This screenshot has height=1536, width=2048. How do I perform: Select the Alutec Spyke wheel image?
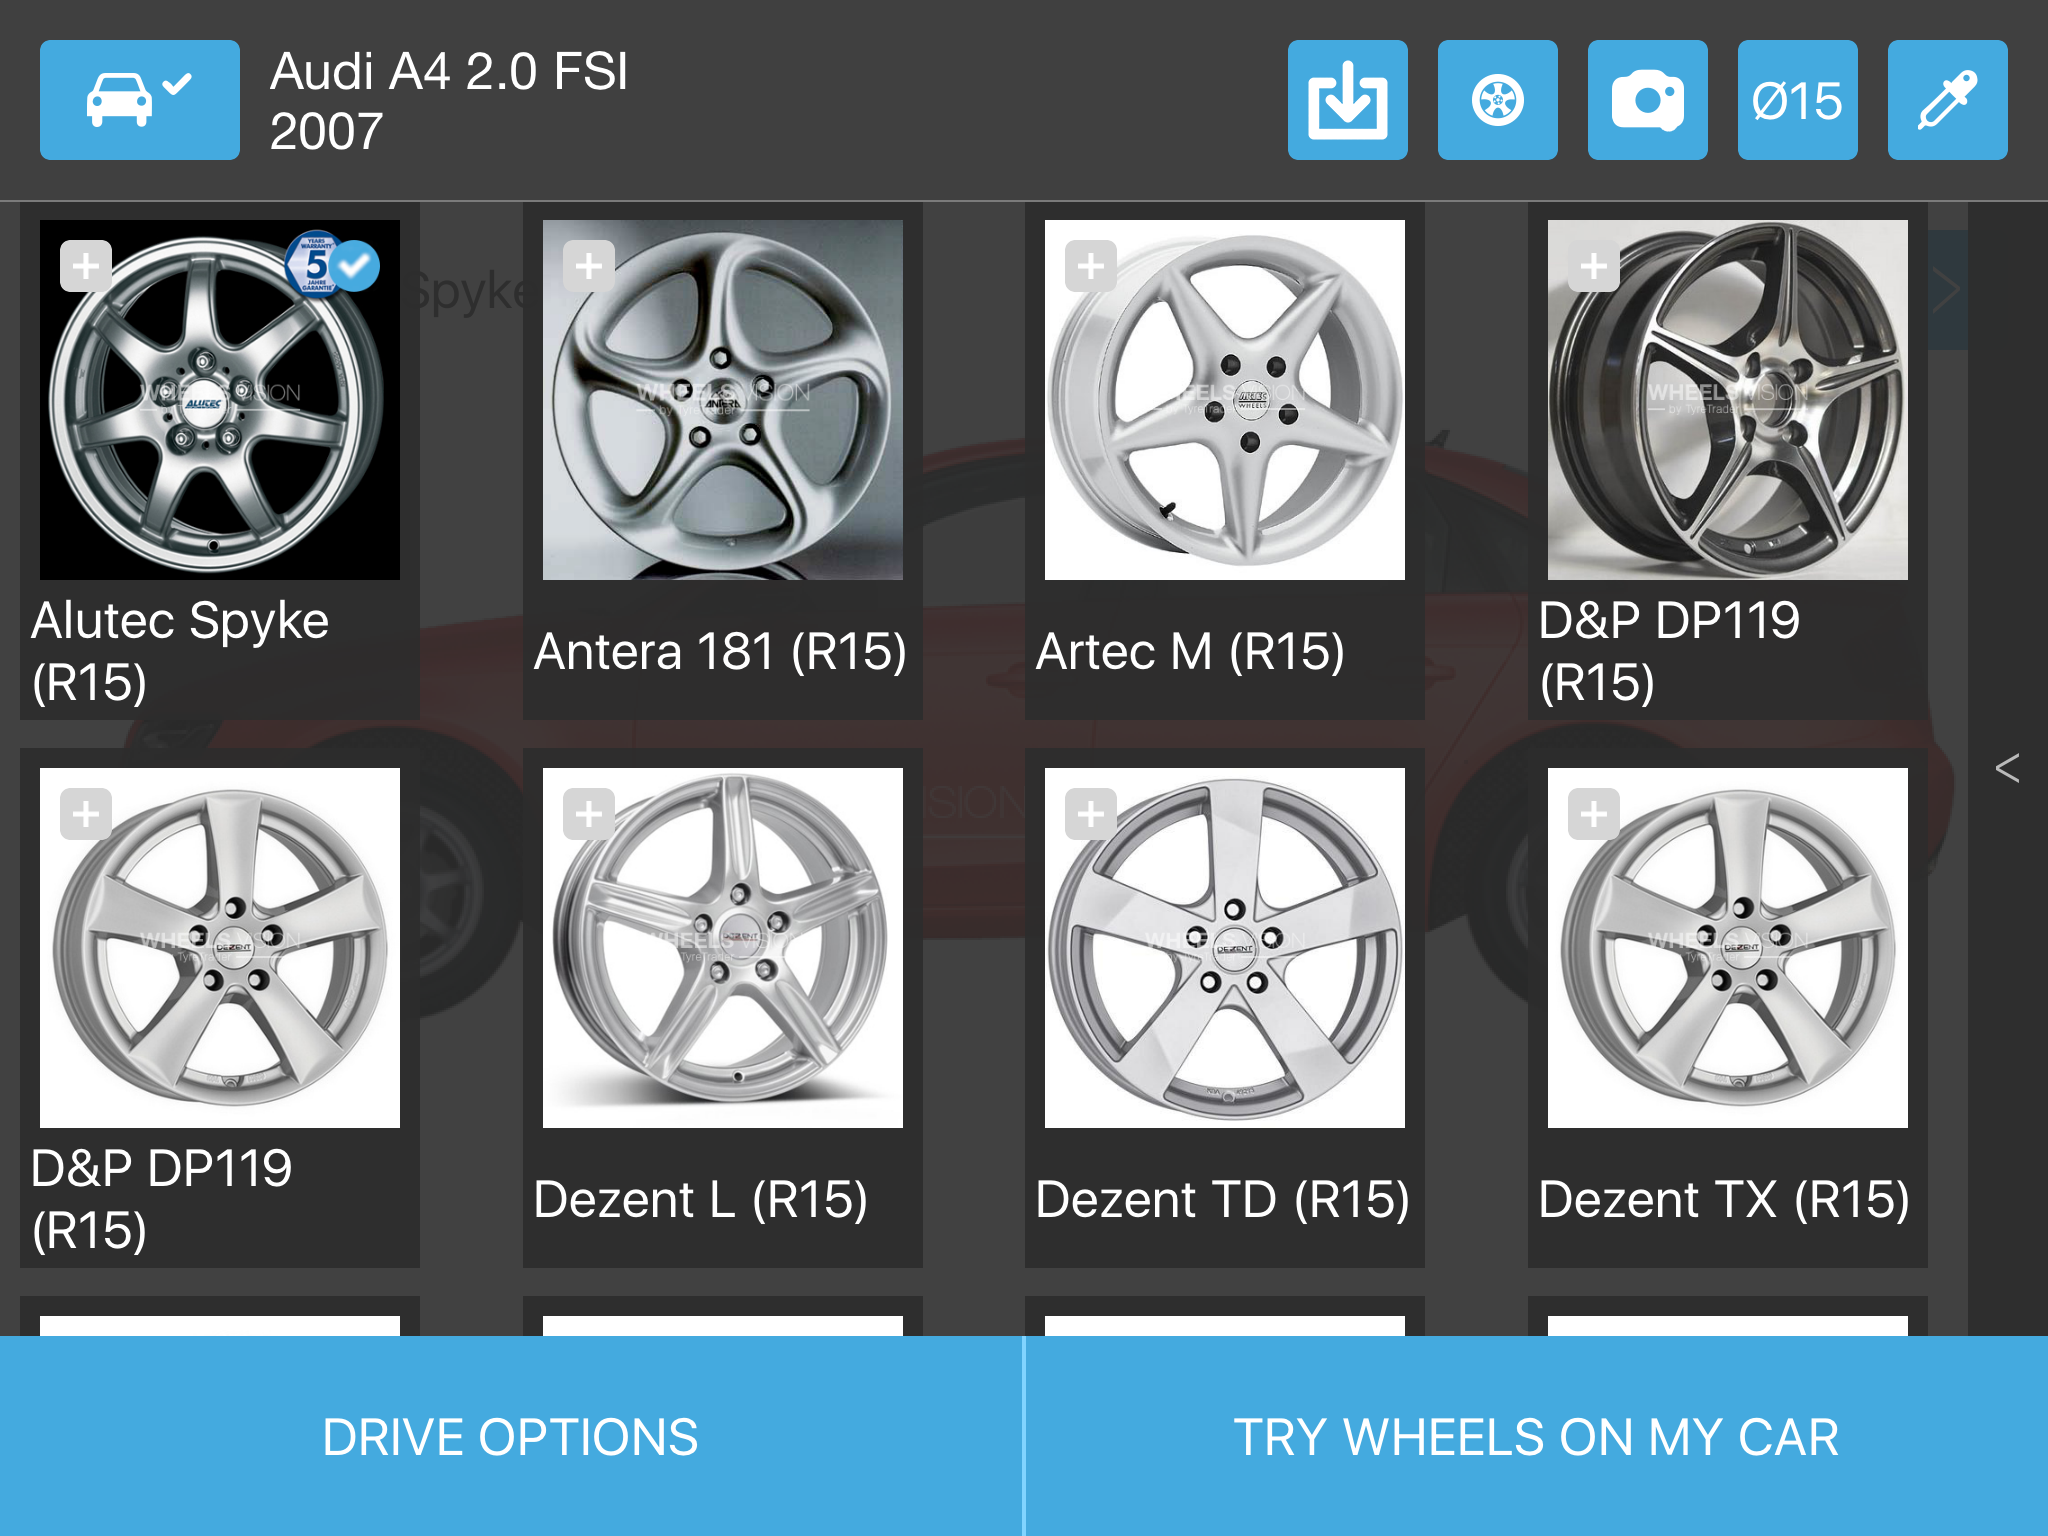click(x=220, y=400)
